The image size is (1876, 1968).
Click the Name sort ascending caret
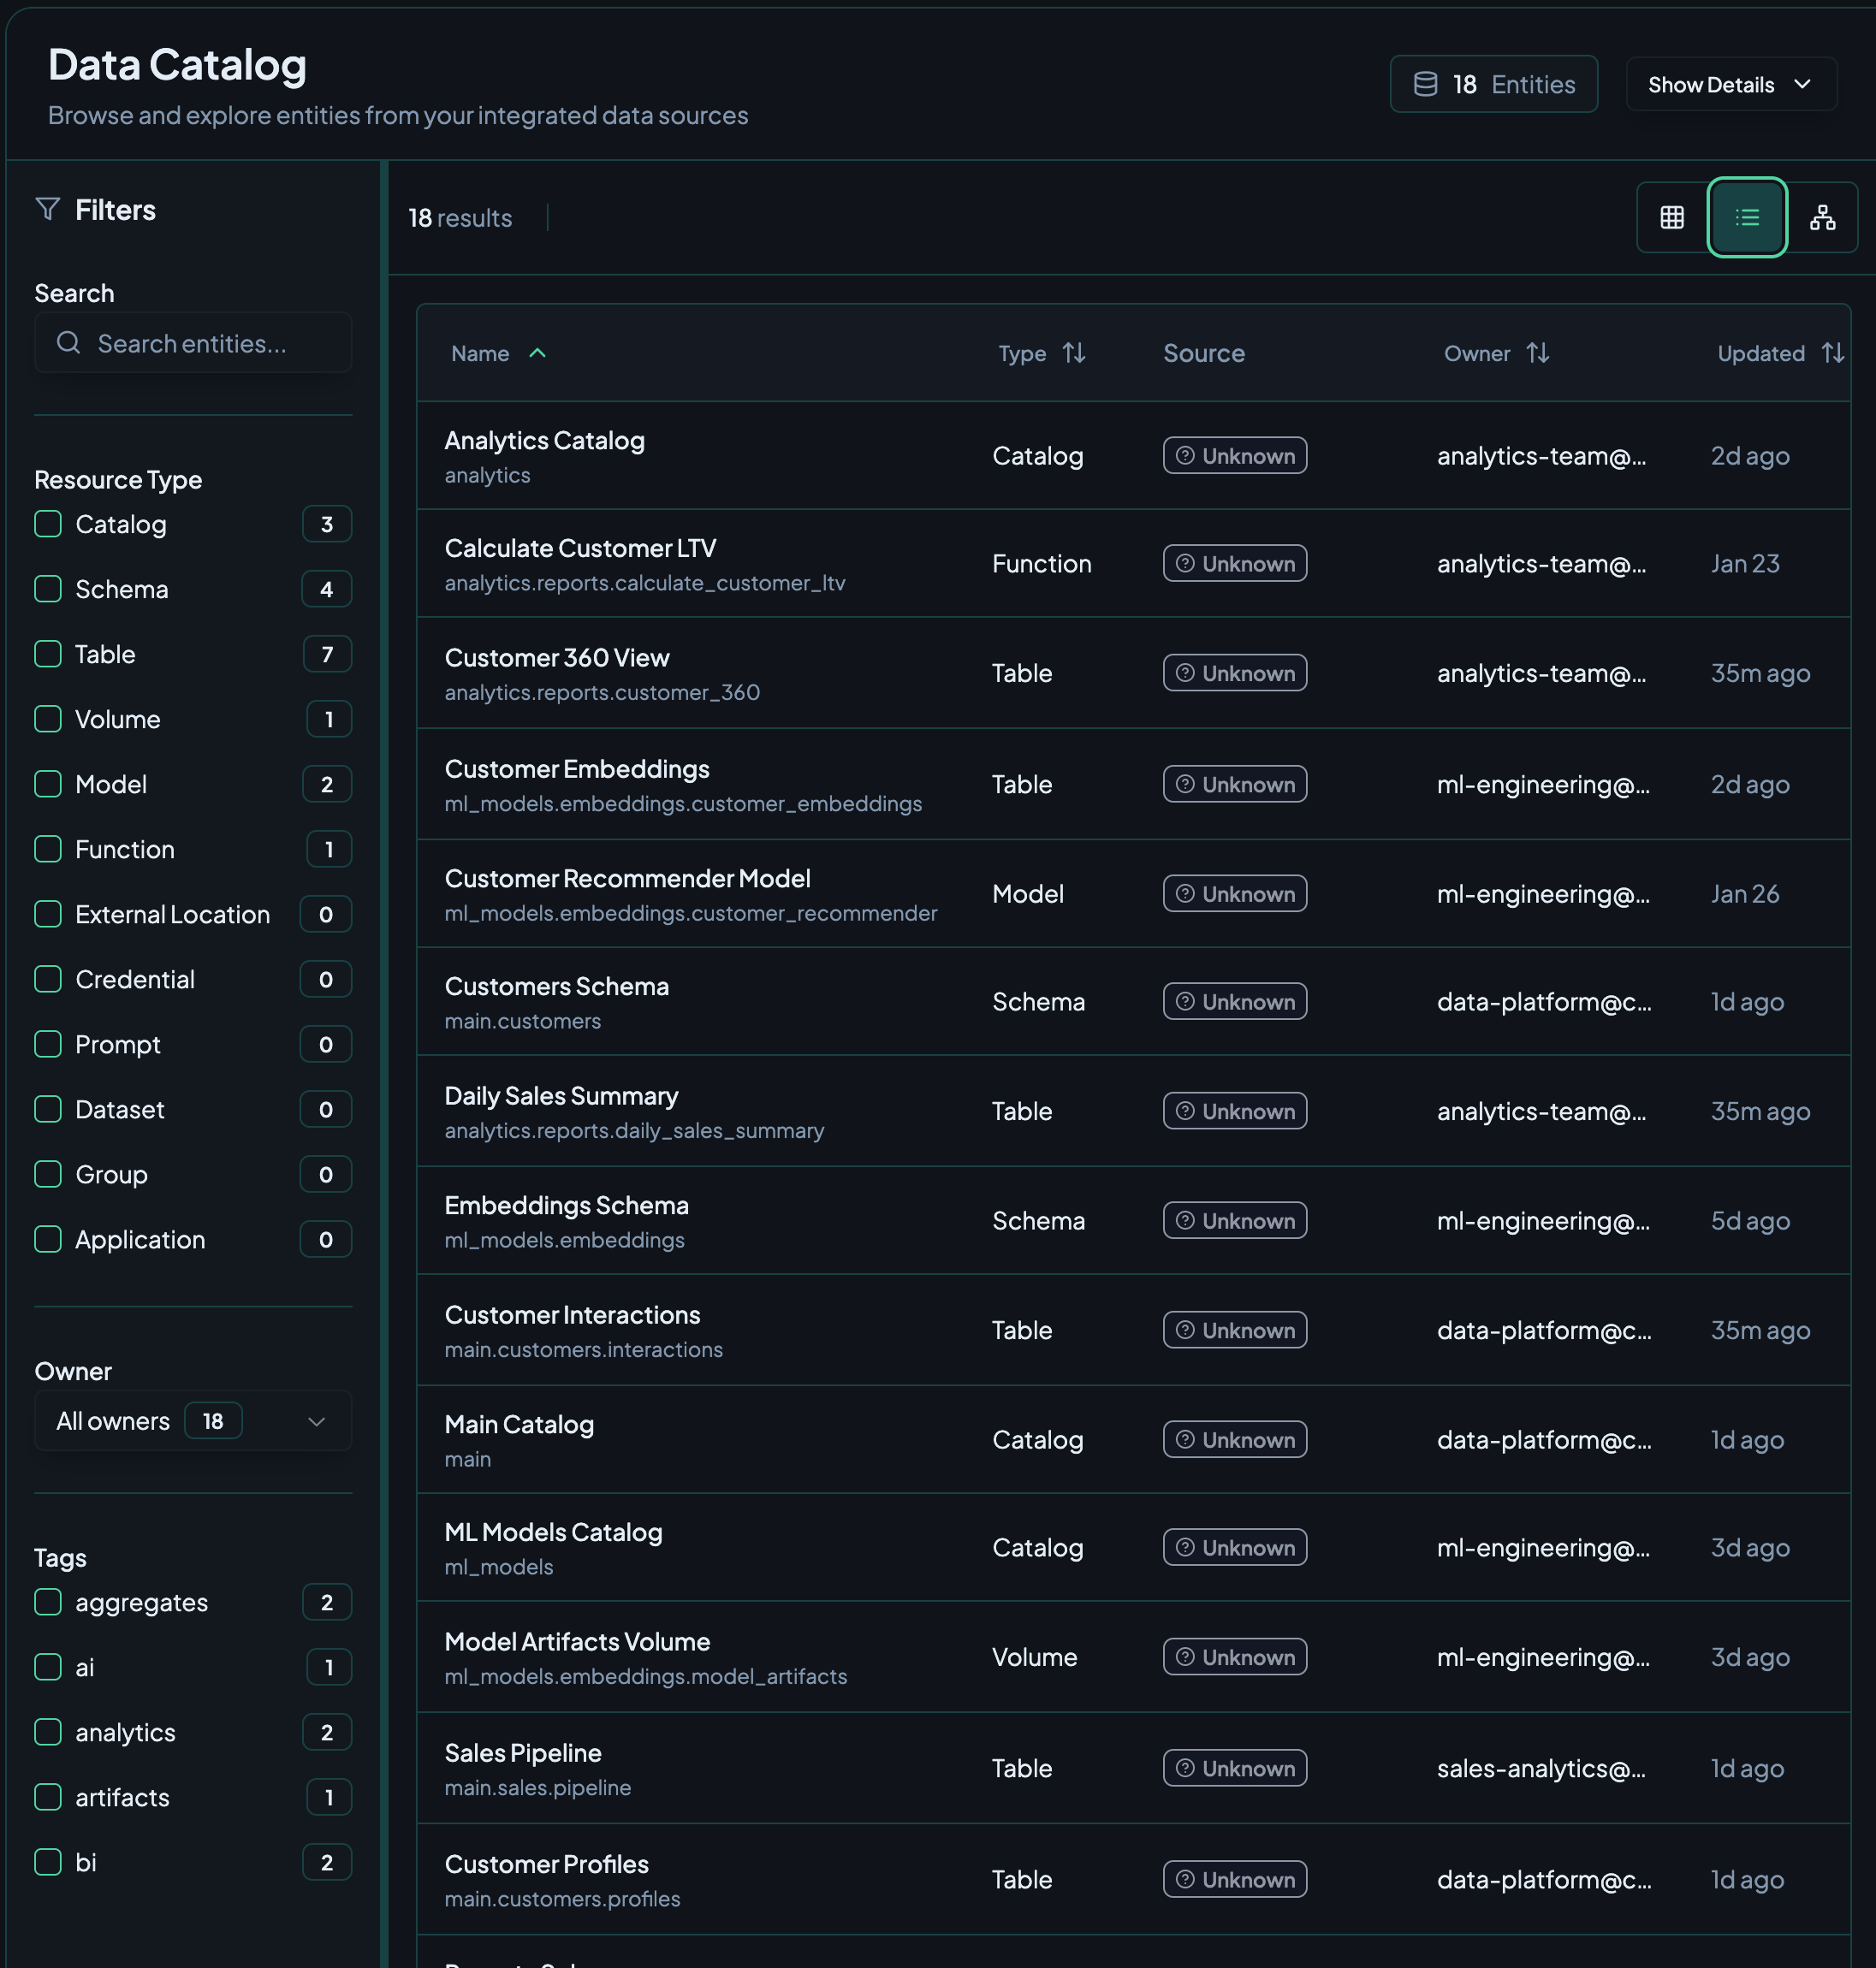[x=537, y=353]
